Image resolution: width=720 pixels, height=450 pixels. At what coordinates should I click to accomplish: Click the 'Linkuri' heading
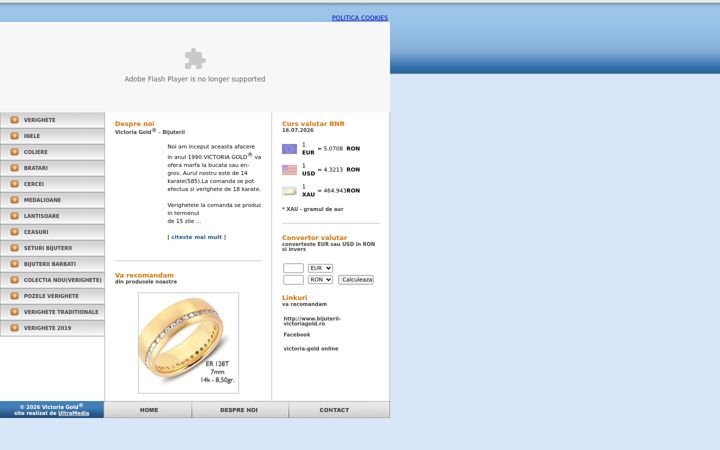(294, 298)
